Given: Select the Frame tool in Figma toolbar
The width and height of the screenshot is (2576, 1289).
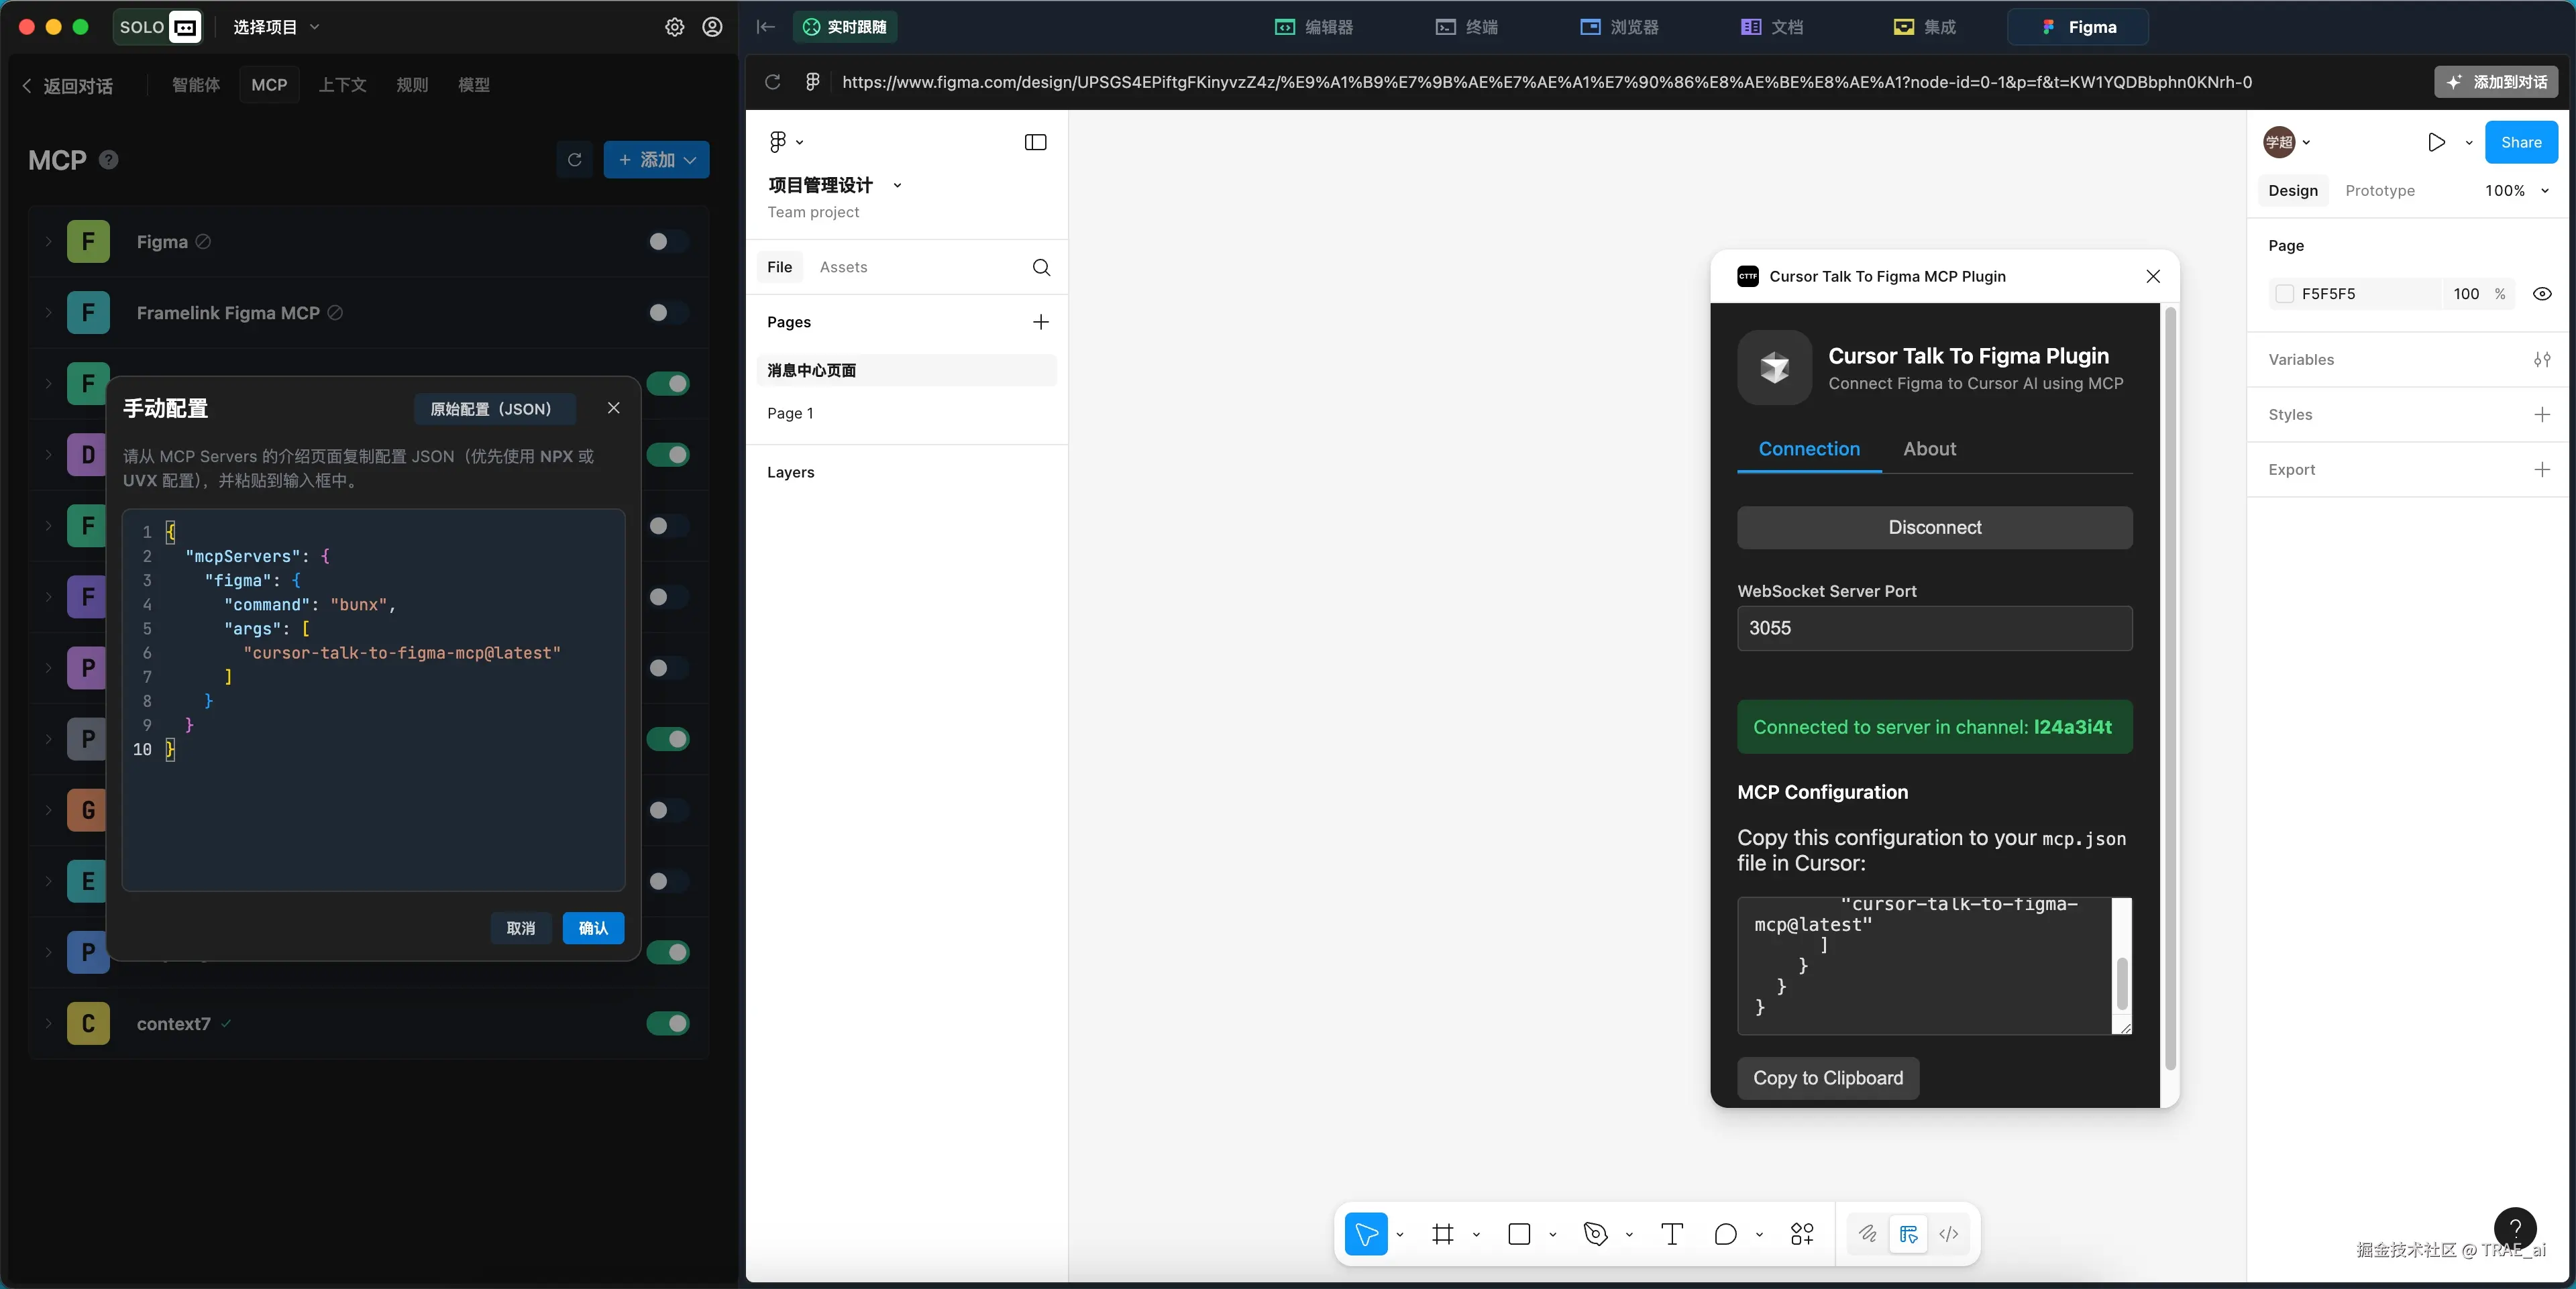Looking at the screenshot, I should point(1442,1234).
